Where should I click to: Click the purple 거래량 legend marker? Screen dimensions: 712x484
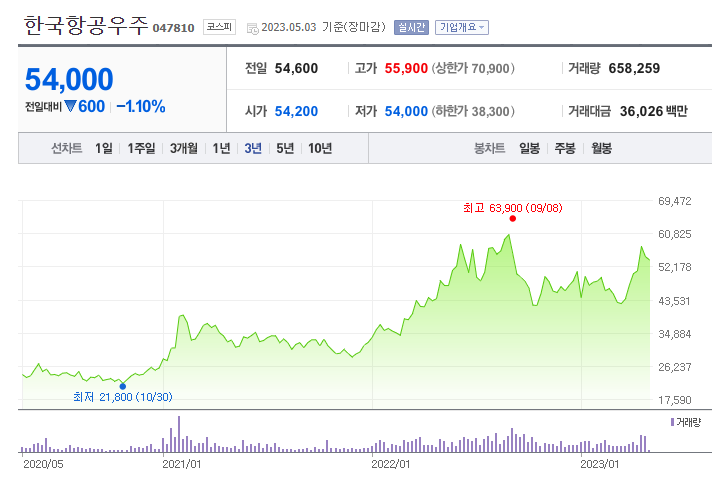tap(672, 422)
